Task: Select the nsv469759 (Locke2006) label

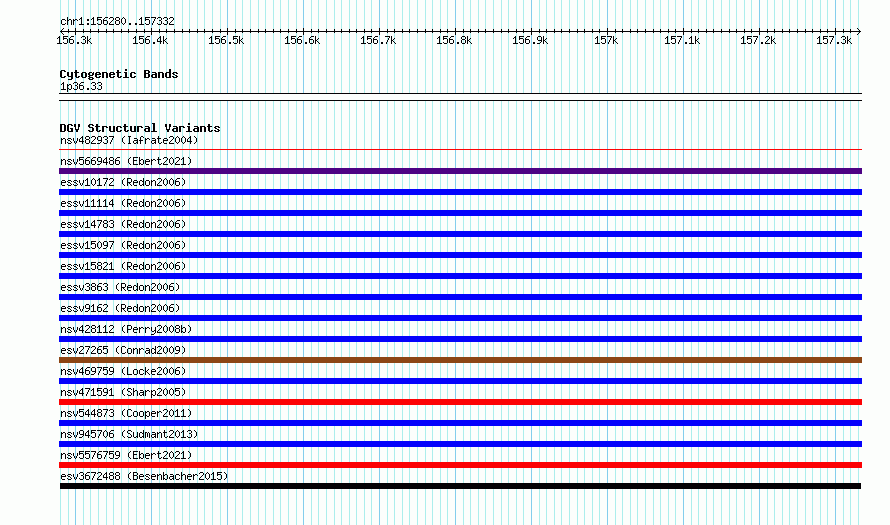Action: 123,371
